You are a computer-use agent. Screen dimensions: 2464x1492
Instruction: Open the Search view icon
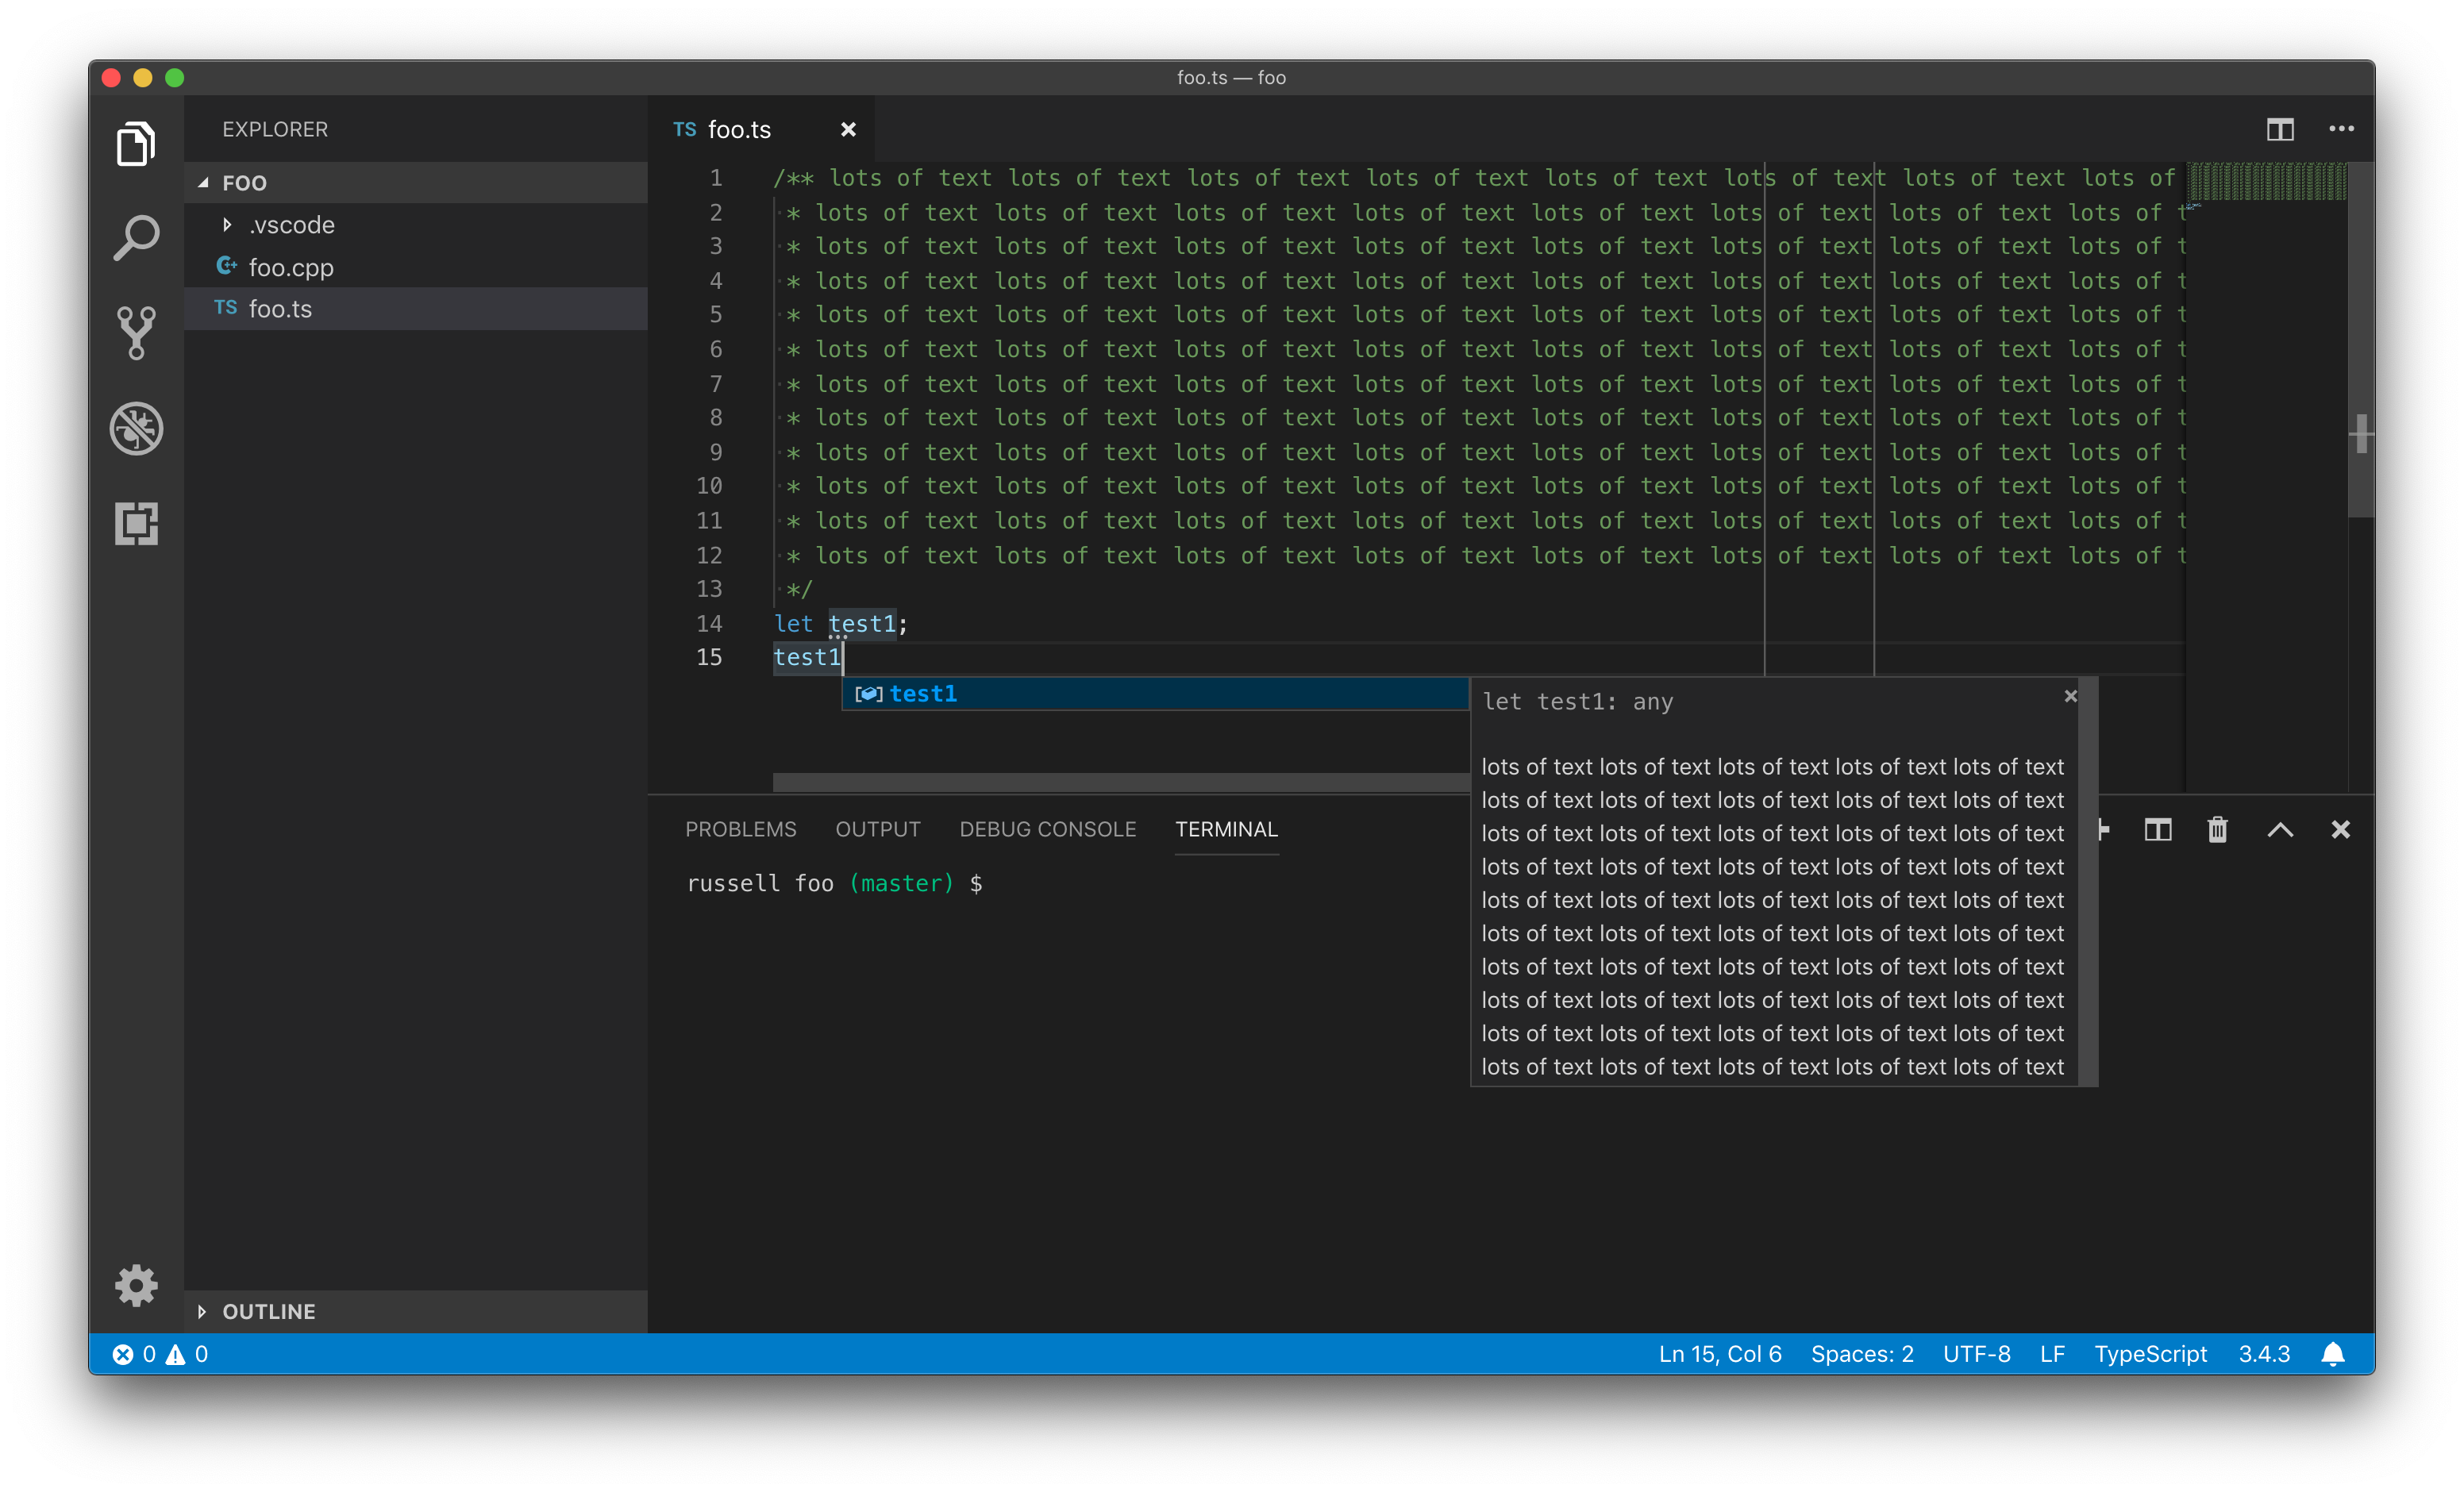[136, 238]
